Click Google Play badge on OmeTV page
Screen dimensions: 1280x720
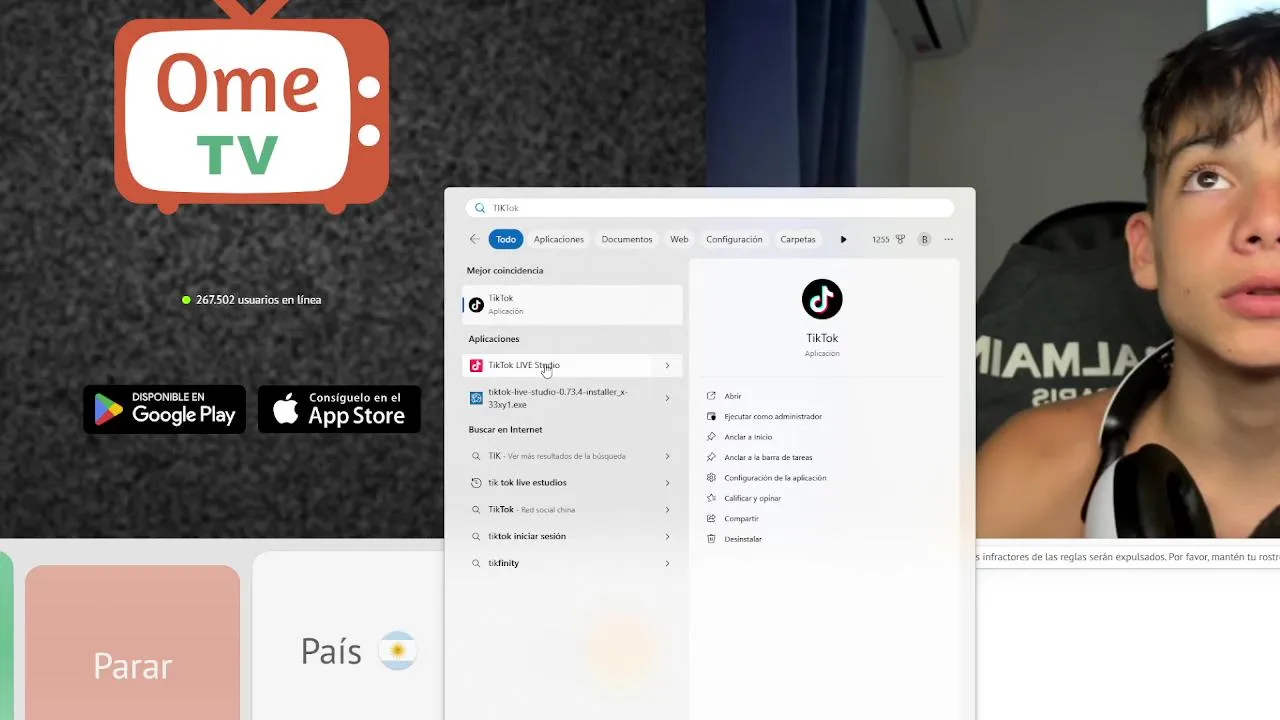click(x=164, y=409)
